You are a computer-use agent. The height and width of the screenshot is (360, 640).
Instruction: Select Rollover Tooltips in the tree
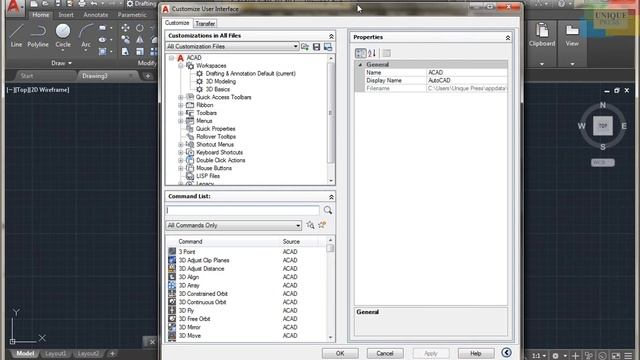[216, 136]
